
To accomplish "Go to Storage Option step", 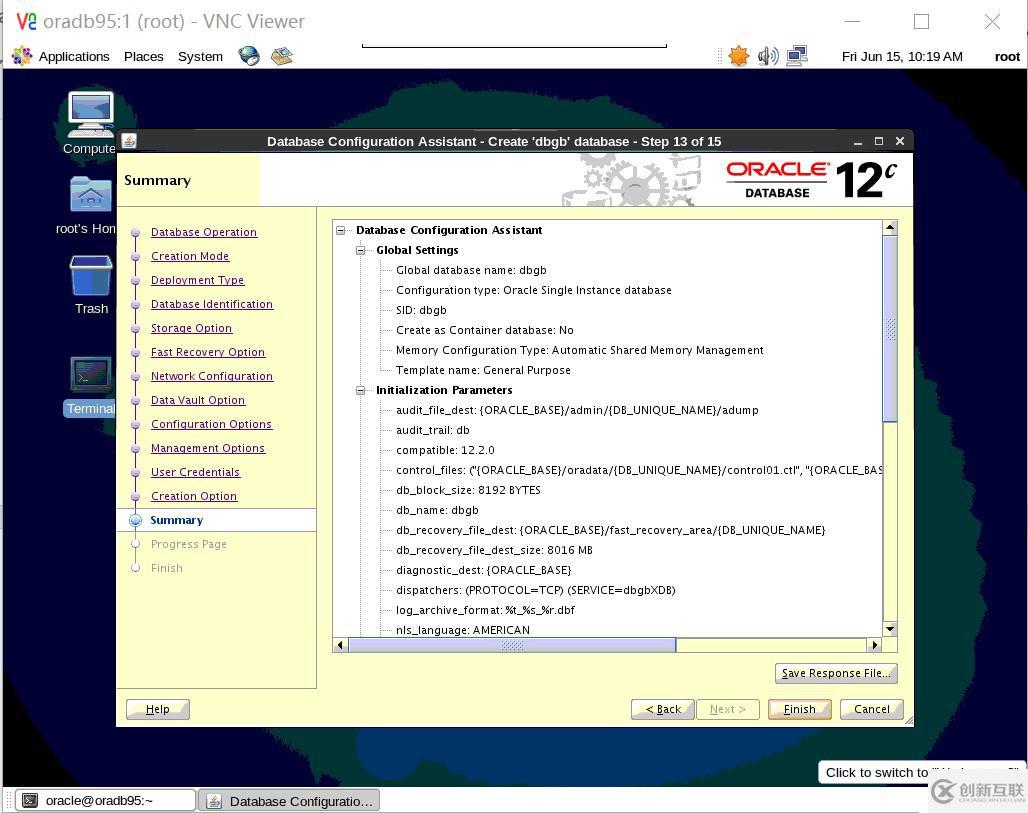I will tap(191, 328).
